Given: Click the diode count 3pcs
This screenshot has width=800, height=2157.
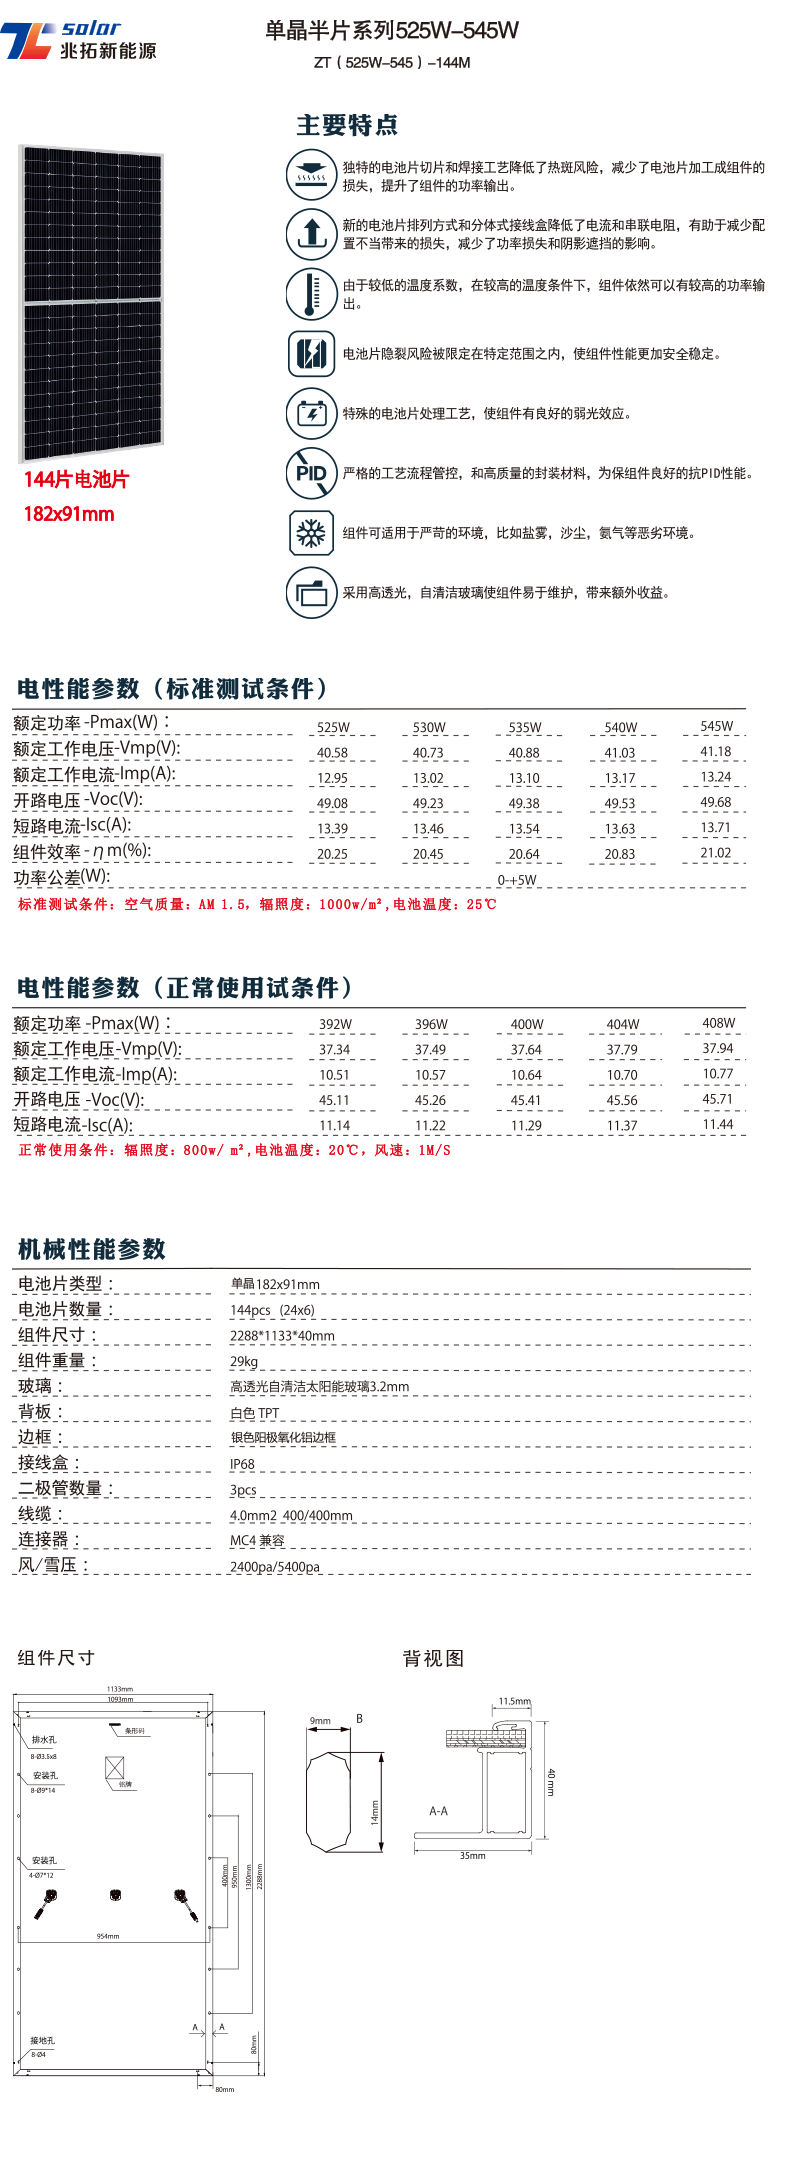Looking at the screenshot, I should click(x=243, y=1490).
